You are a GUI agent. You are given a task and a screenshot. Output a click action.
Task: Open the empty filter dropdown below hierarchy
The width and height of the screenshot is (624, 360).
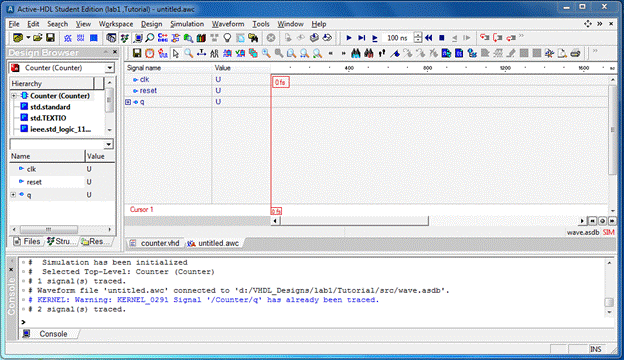coord(109,144)
